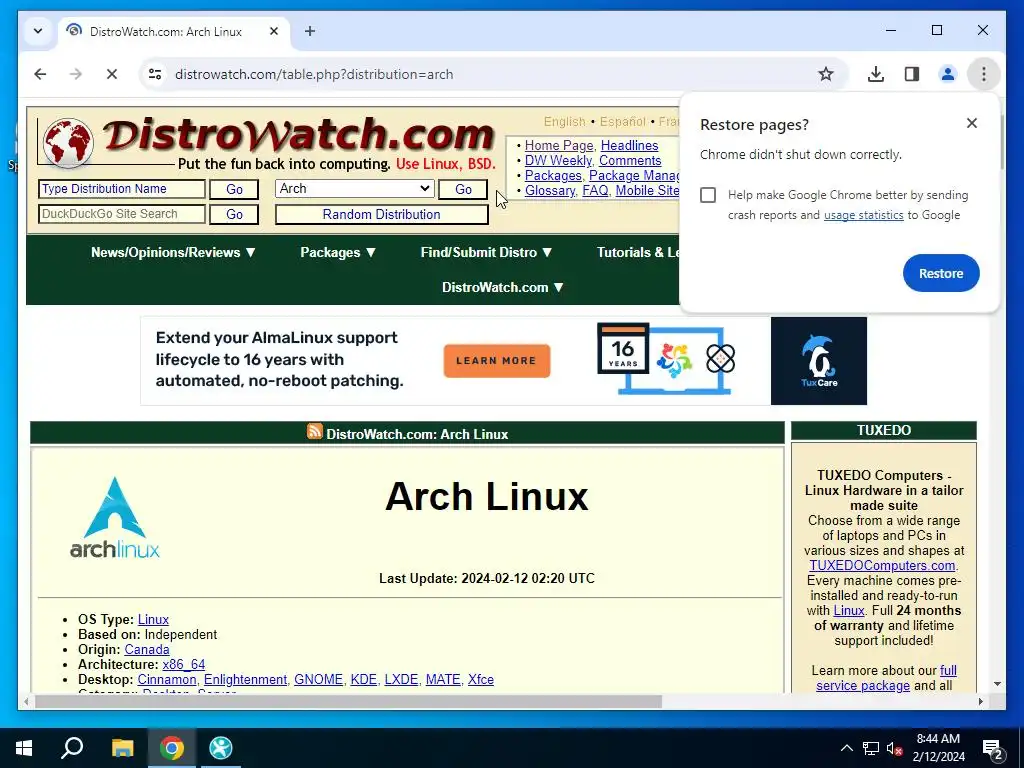The height and width of the screenshot is (768, 1024).
Task: Open the KDE desktop link
Action: 364,680
